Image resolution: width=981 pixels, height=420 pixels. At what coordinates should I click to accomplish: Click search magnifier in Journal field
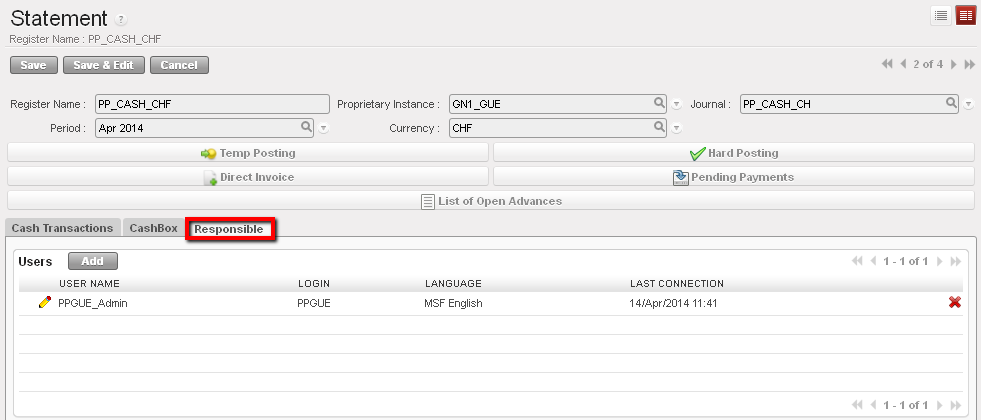coord(951,103)
